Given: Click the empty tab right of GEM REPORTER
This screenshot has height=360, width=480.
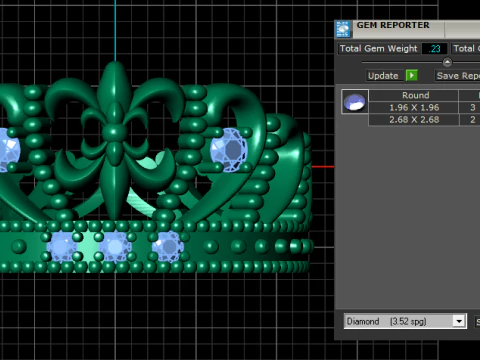Looking at the screenshot, I should pos(463,30).
